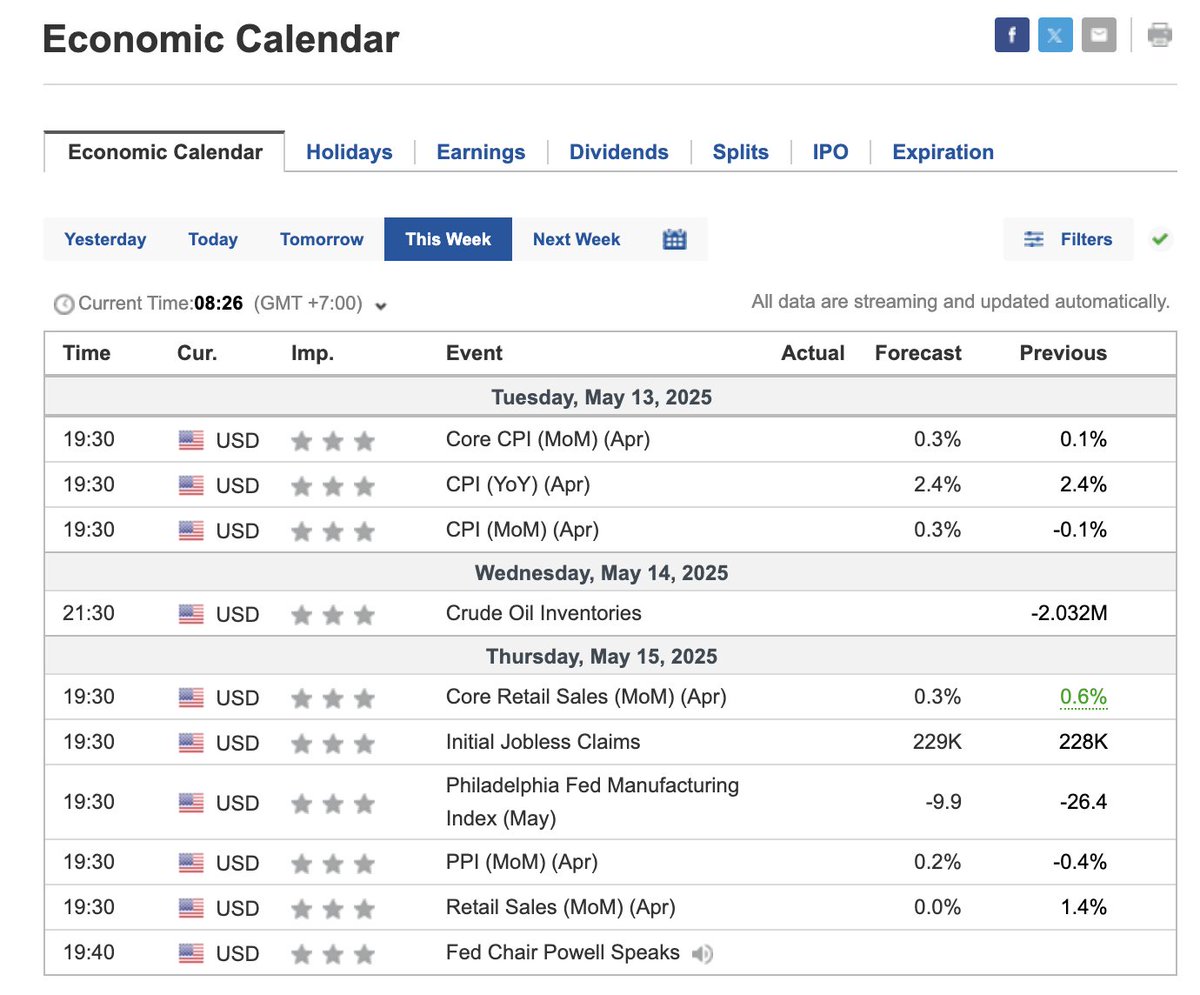Viewport: 1200px width, 995px height.
Task: Share calendar on Facebook
Action: [x=1011, y=36]
